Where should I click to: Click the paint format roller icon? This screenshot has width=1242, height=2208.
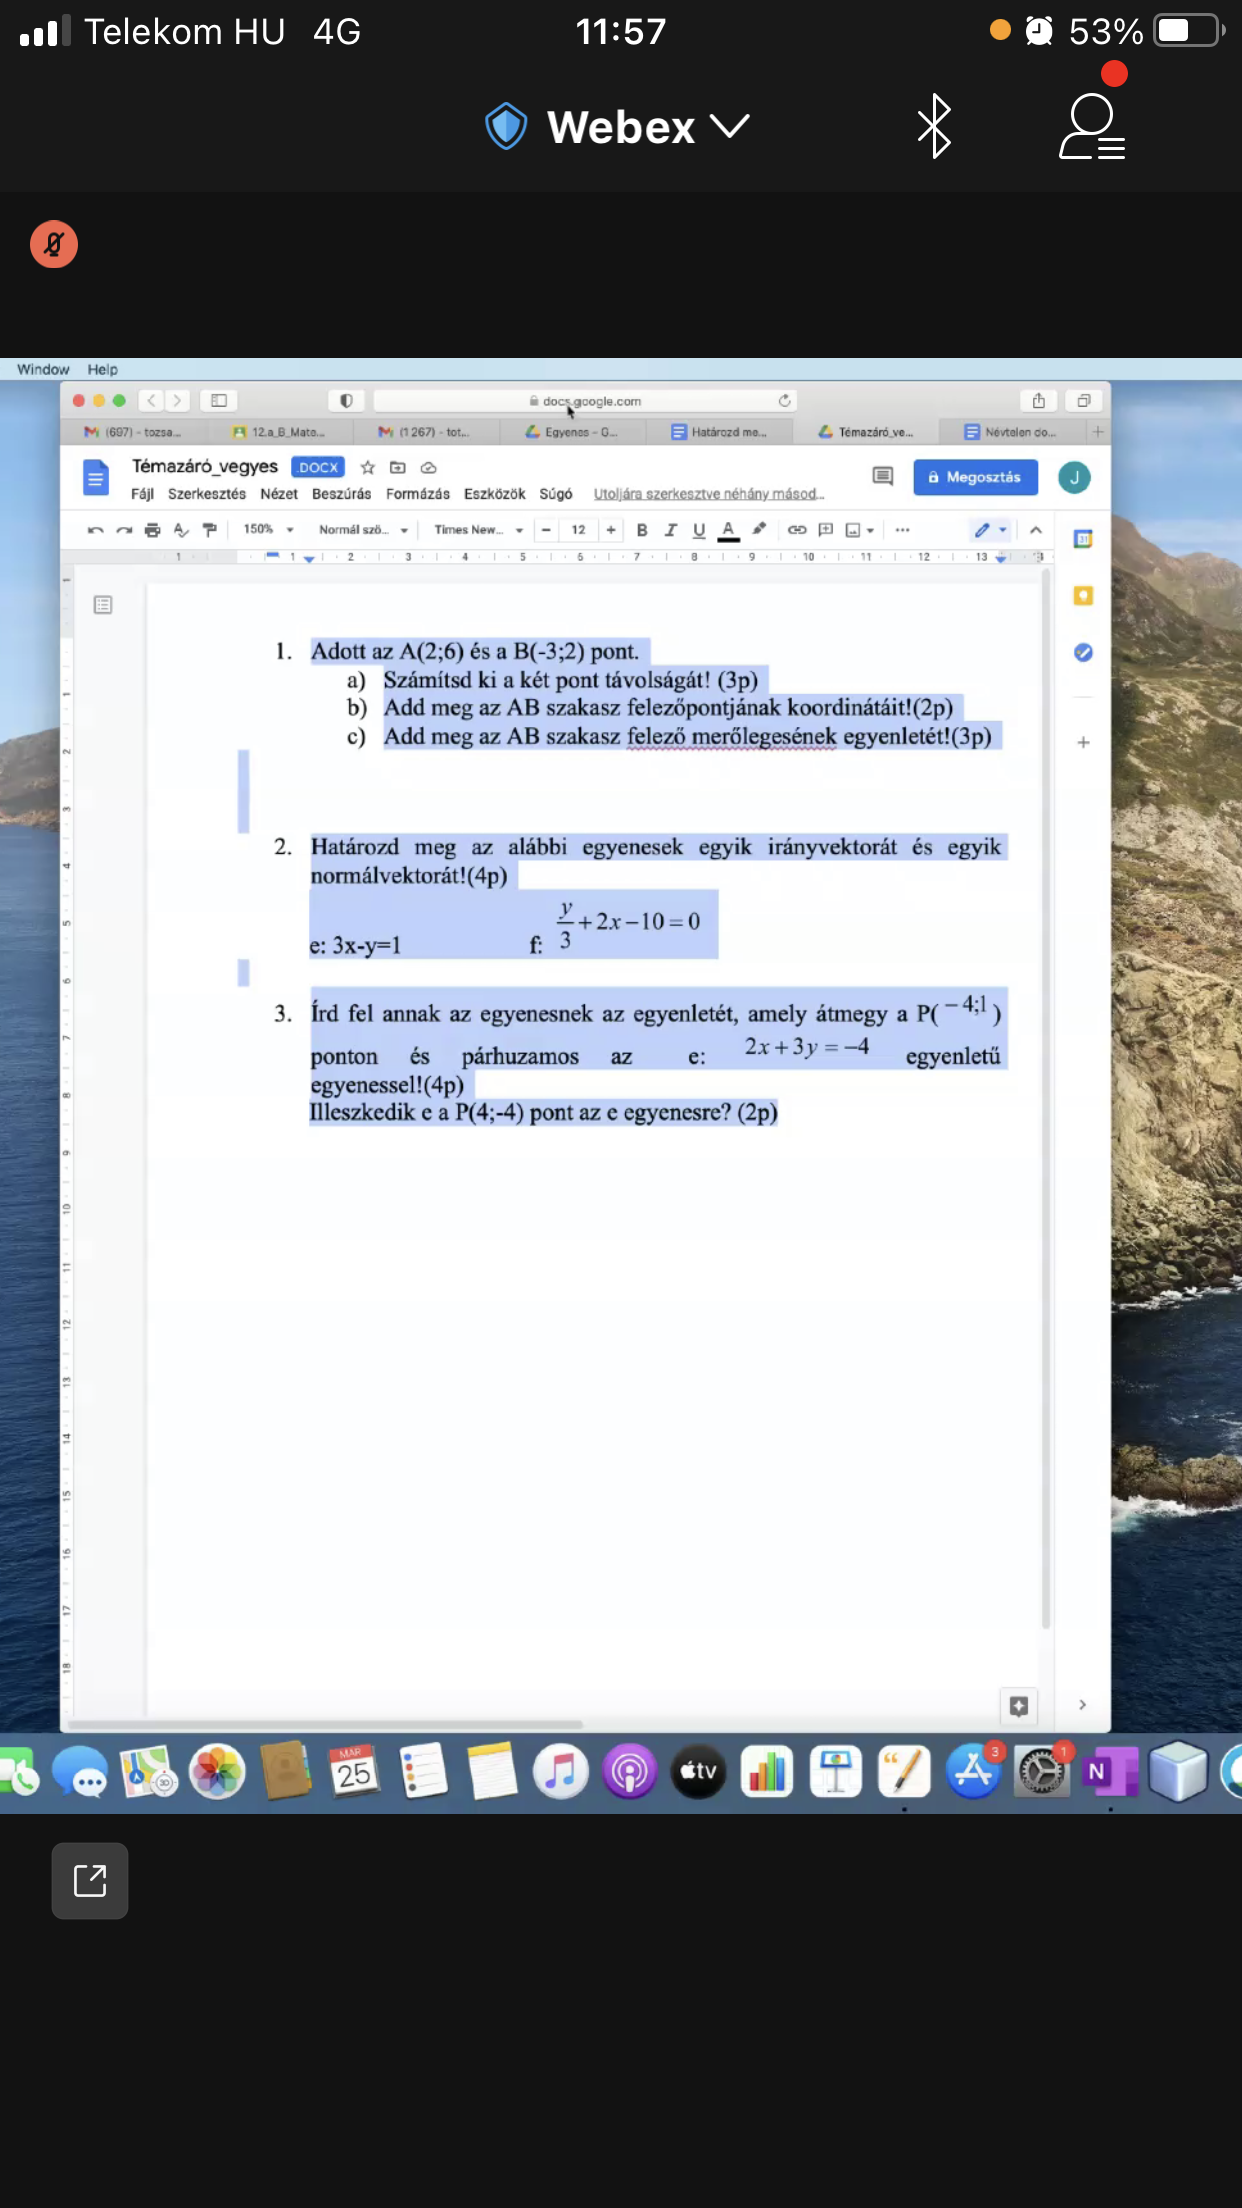tap(209, 530)
